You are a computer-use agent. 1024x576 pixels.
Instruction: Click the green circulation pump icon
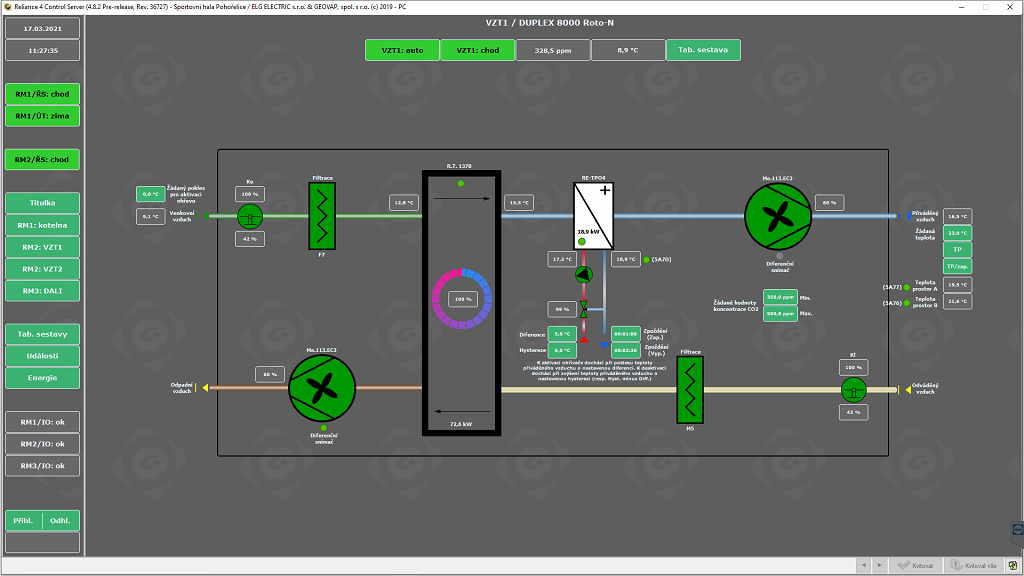[584, 274]
